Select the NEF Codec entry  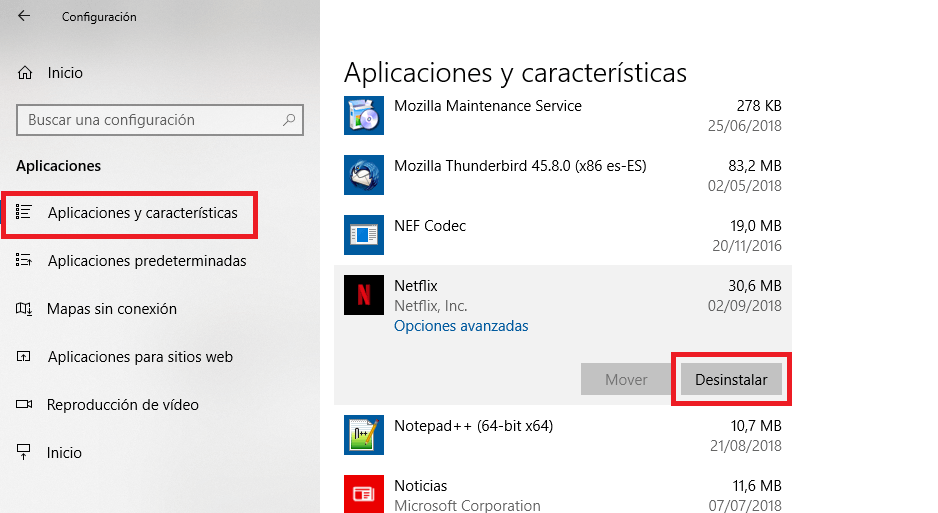coord(430,226)
